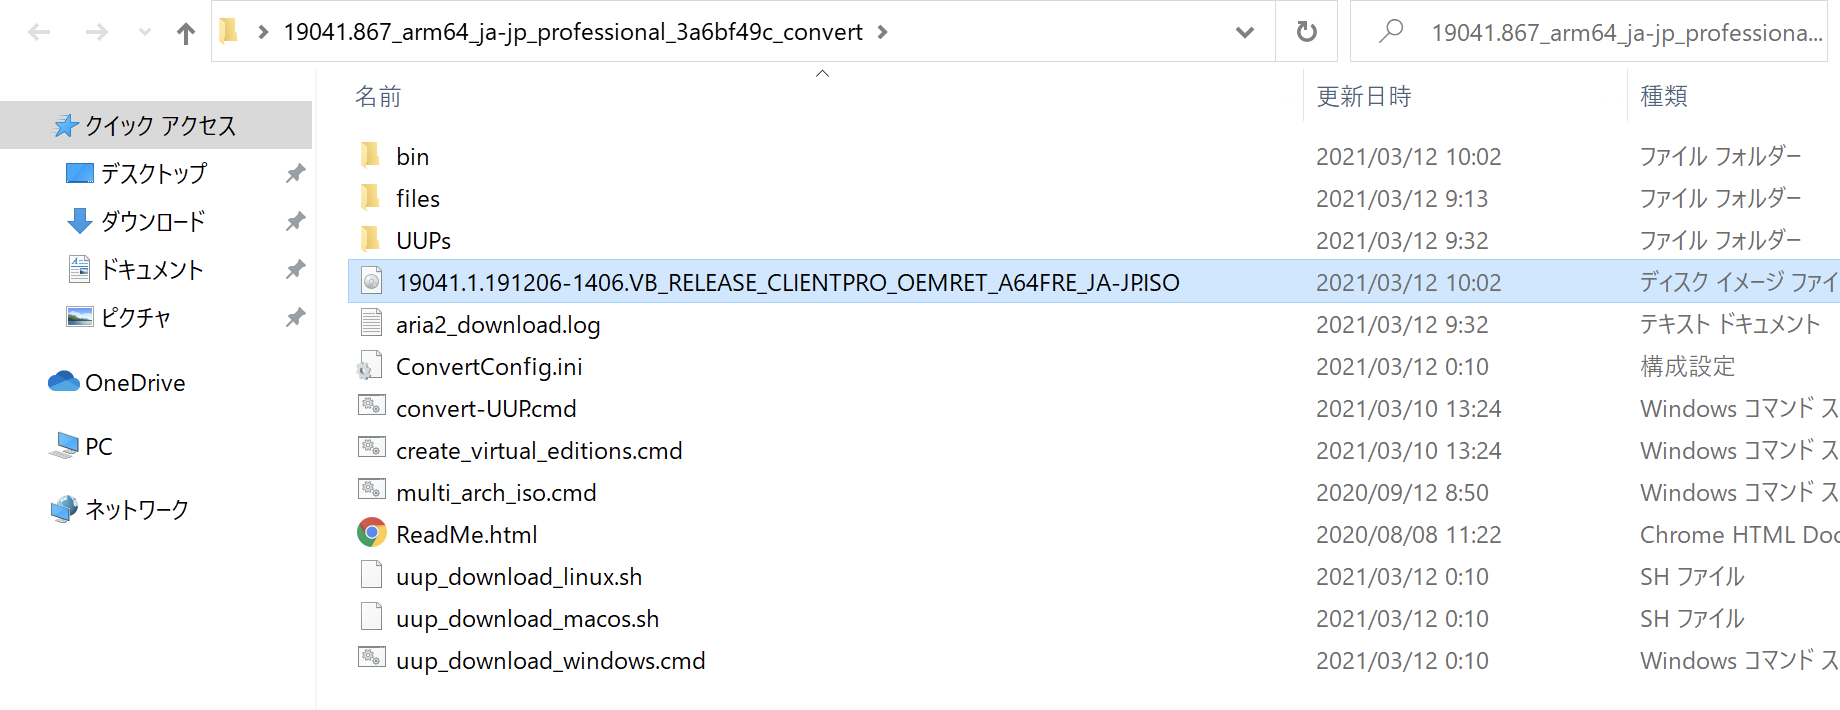Viewport: 1840px width, 710px height.
Task: Click the search box for this folder
Action: tap(1589, 32)
